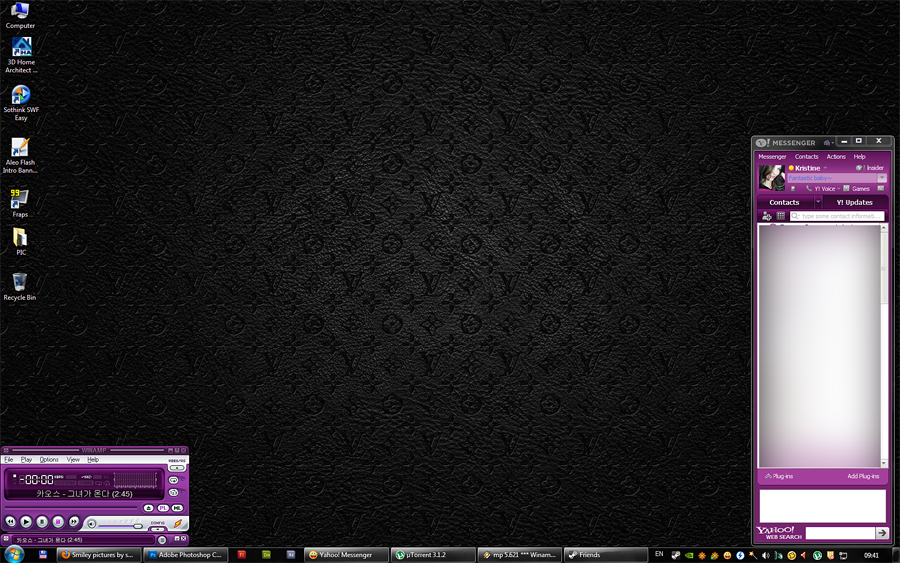Image resolution: width=900 pixels, height=563 pixels.
Task: Click Winamp lightning bolt icon
Action: [178, 523]
